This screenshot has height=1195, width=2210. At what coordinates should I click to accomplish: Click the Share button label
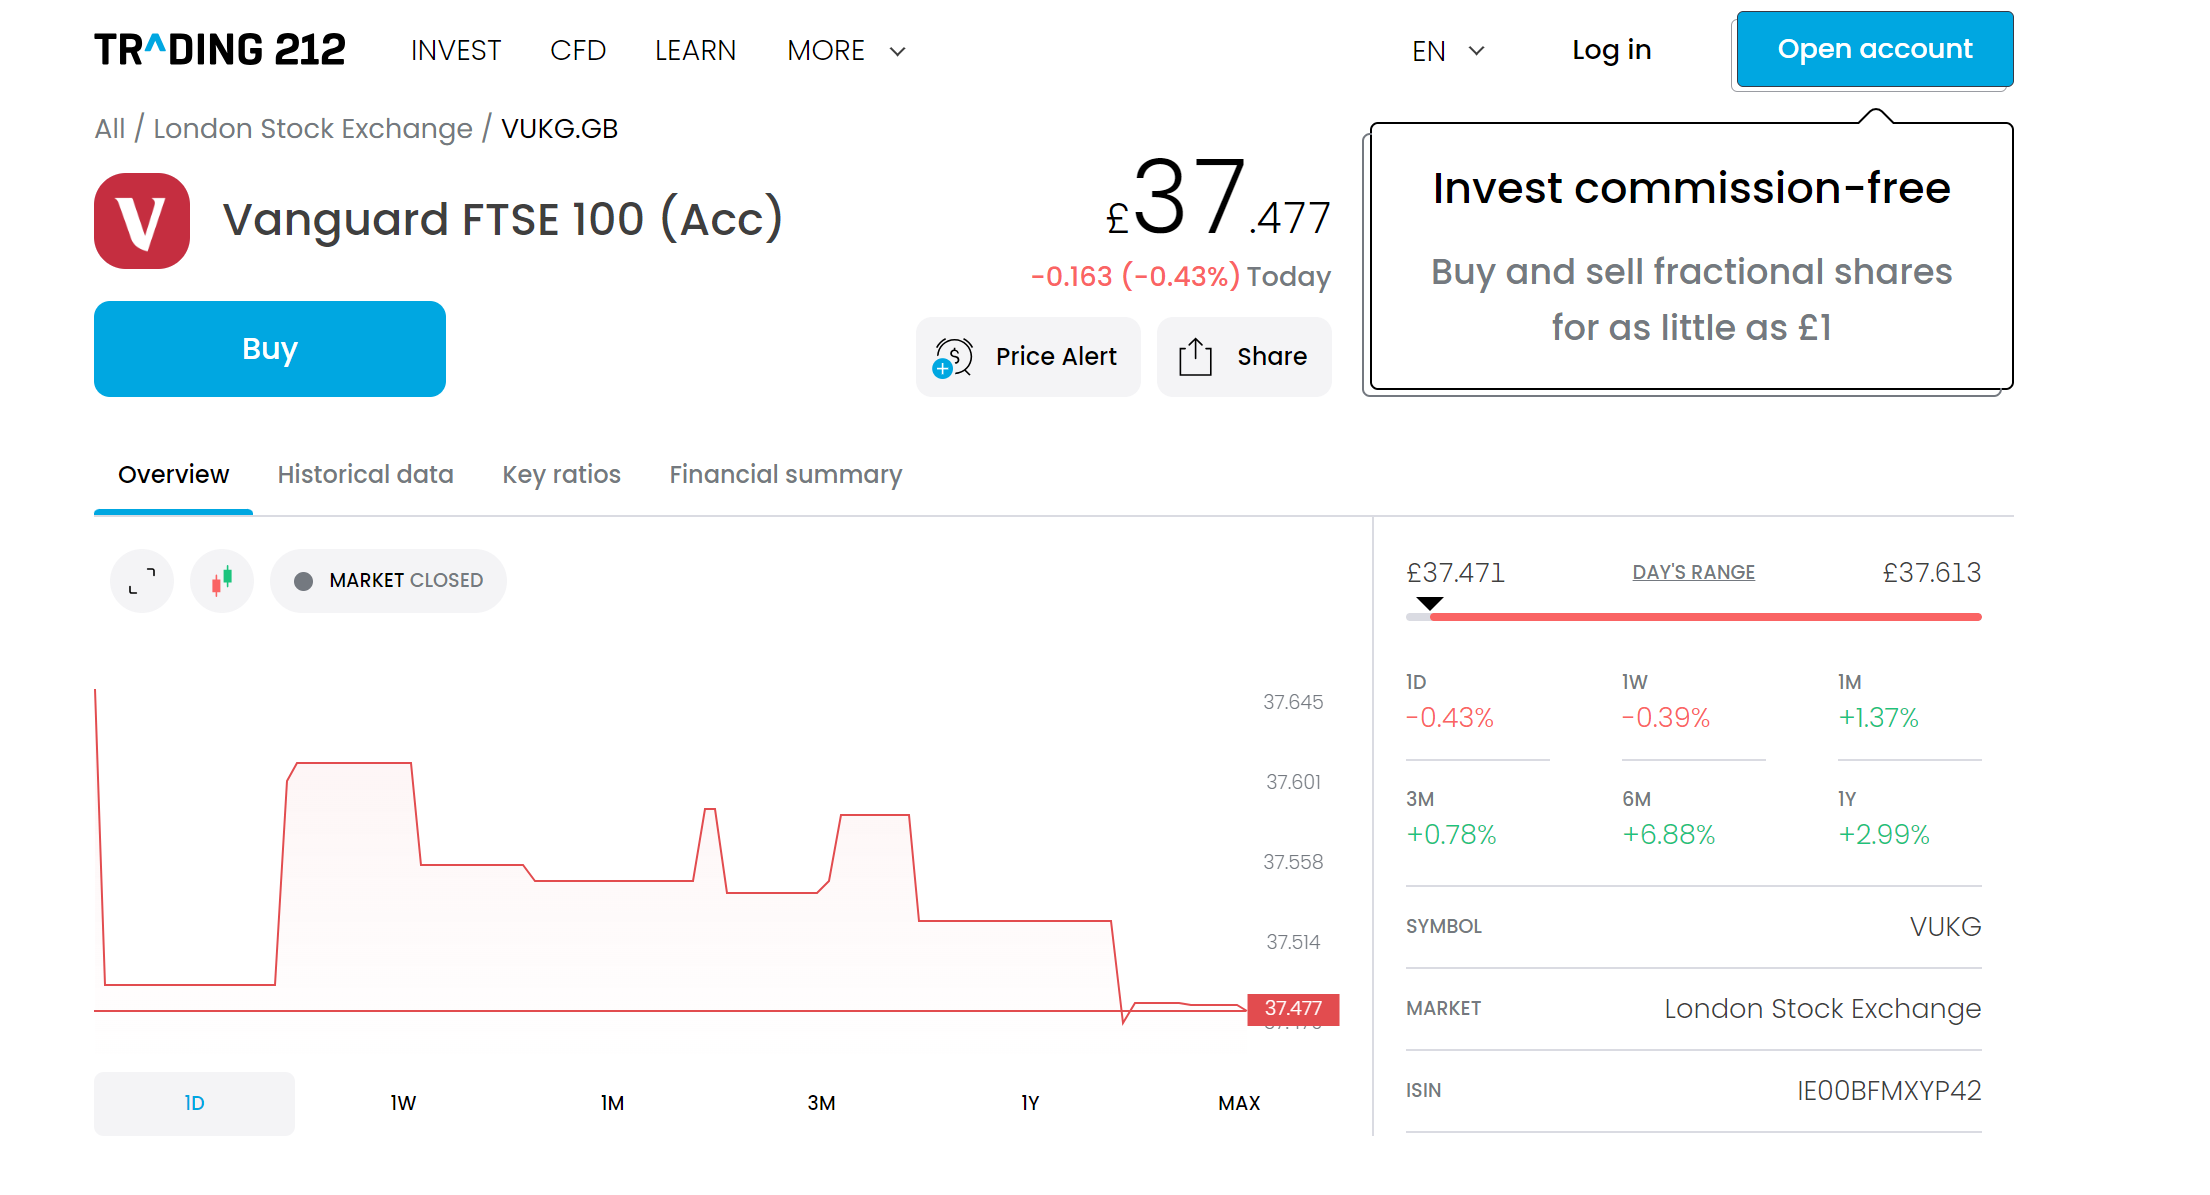point(1272,357)
